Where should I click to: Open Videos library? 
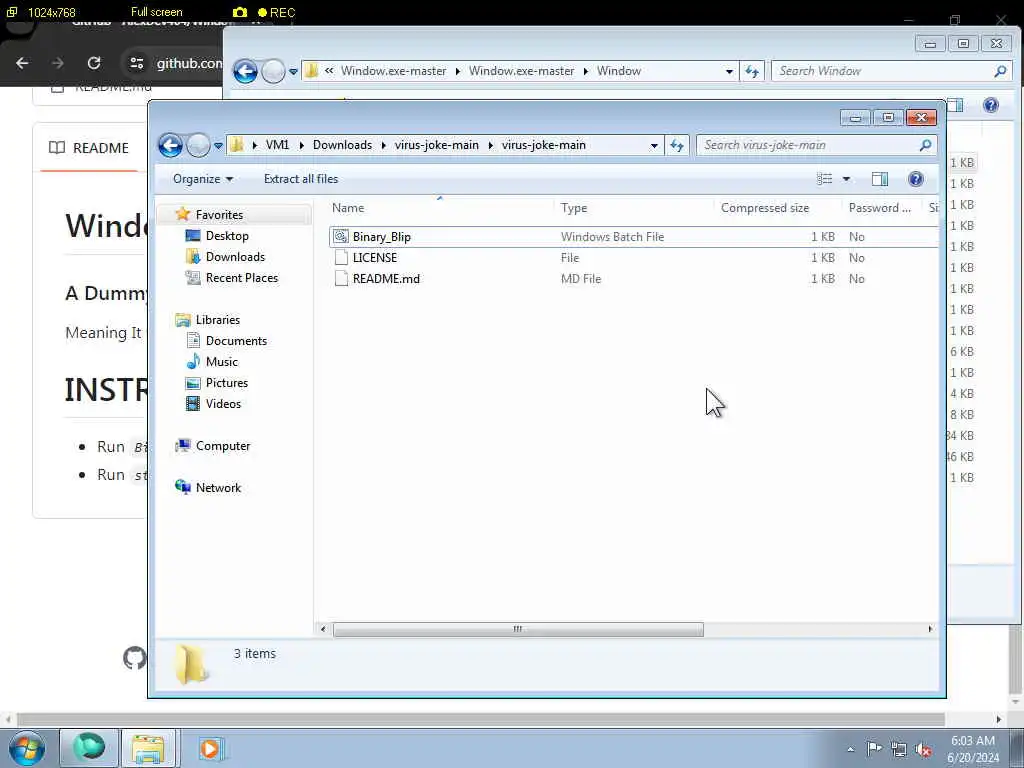click(223, 404)
